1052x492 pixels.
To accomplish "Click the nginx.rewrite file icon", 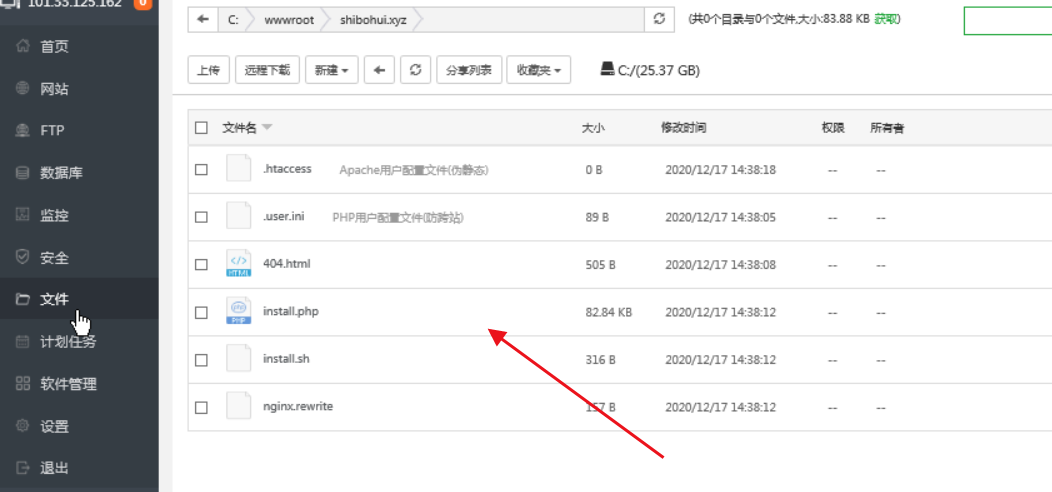I will coord(239,406).
